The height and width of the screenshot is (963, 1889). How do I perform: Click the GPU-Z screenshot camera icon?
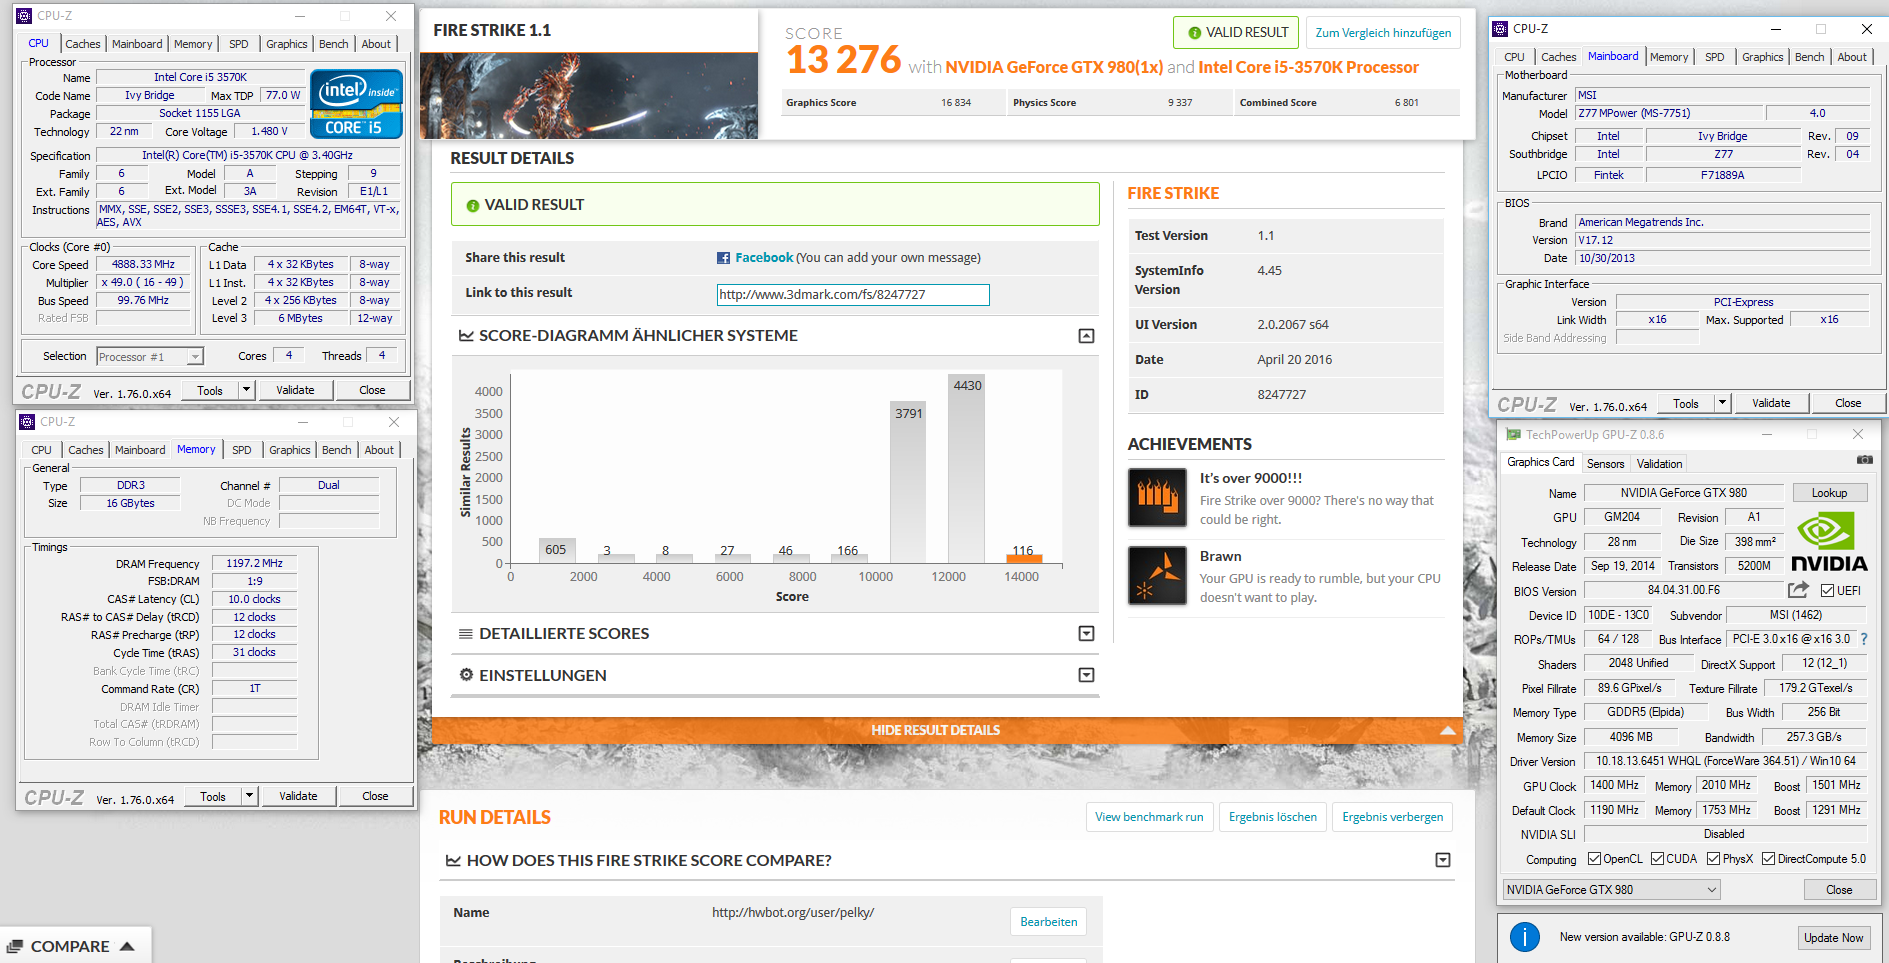tap(1865, 460)
